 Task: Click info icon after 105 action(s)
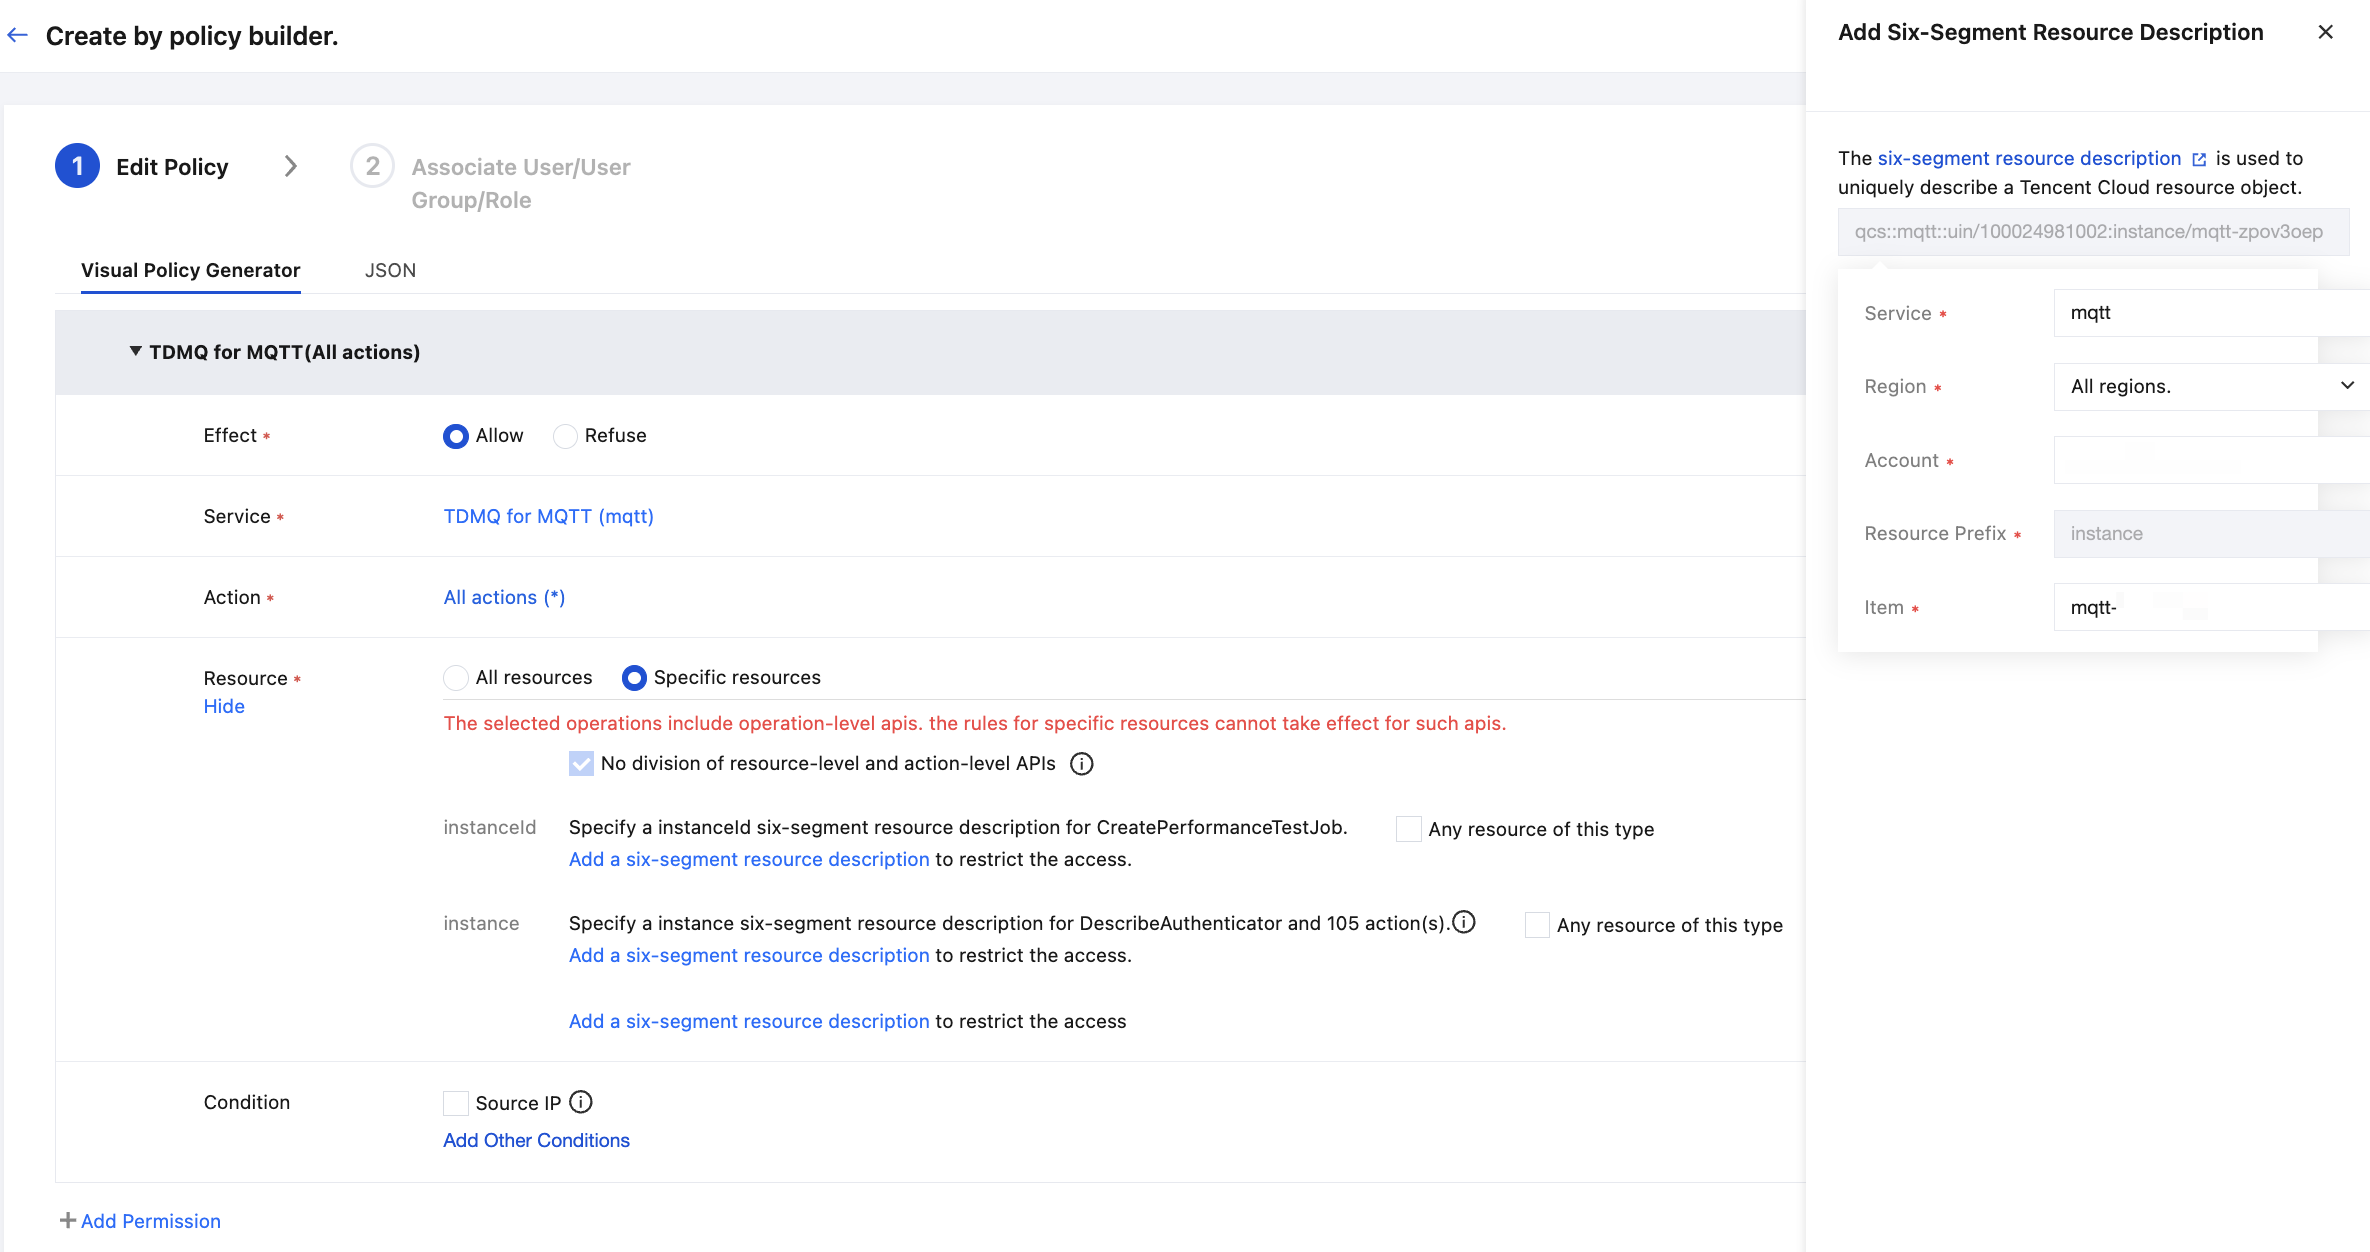1464,922
